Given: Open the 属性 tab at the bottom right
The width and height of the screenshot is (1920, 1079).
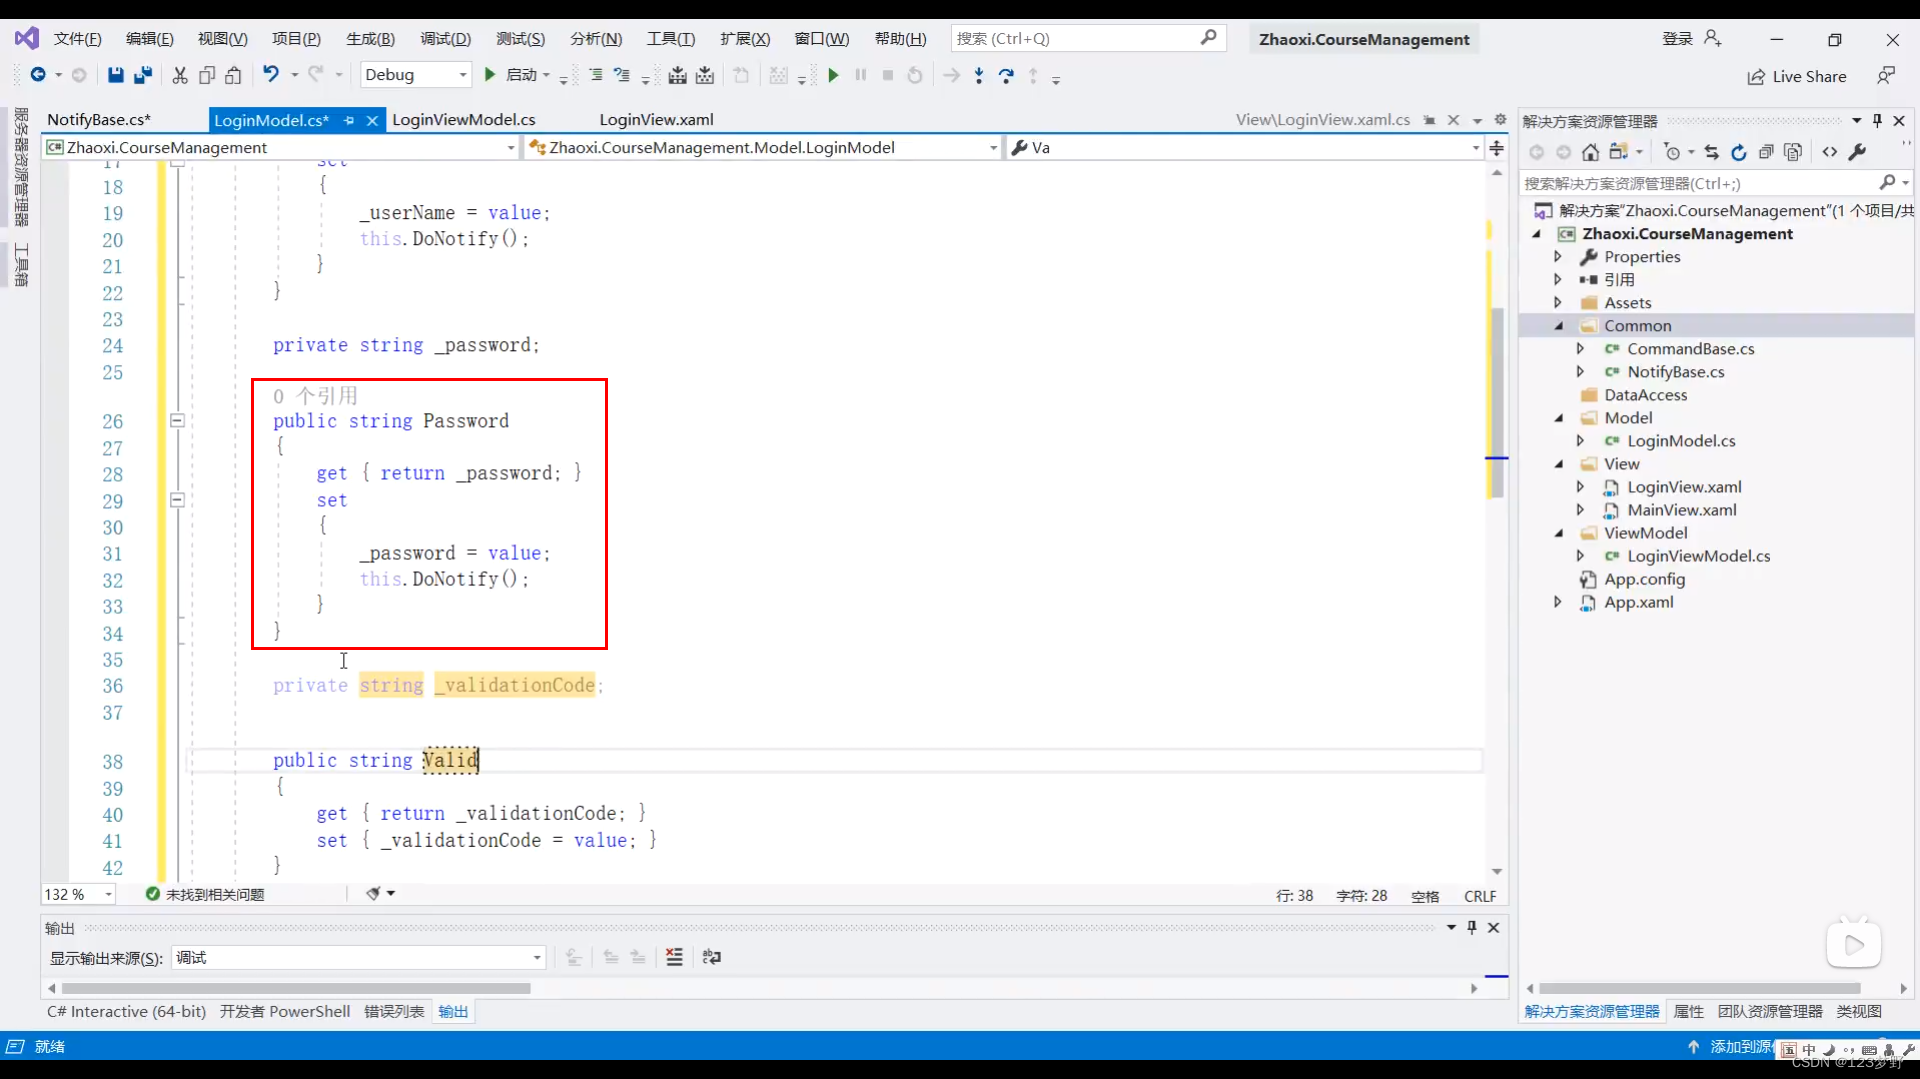Looking at the screenshot, I should tap(1688, 1012).
